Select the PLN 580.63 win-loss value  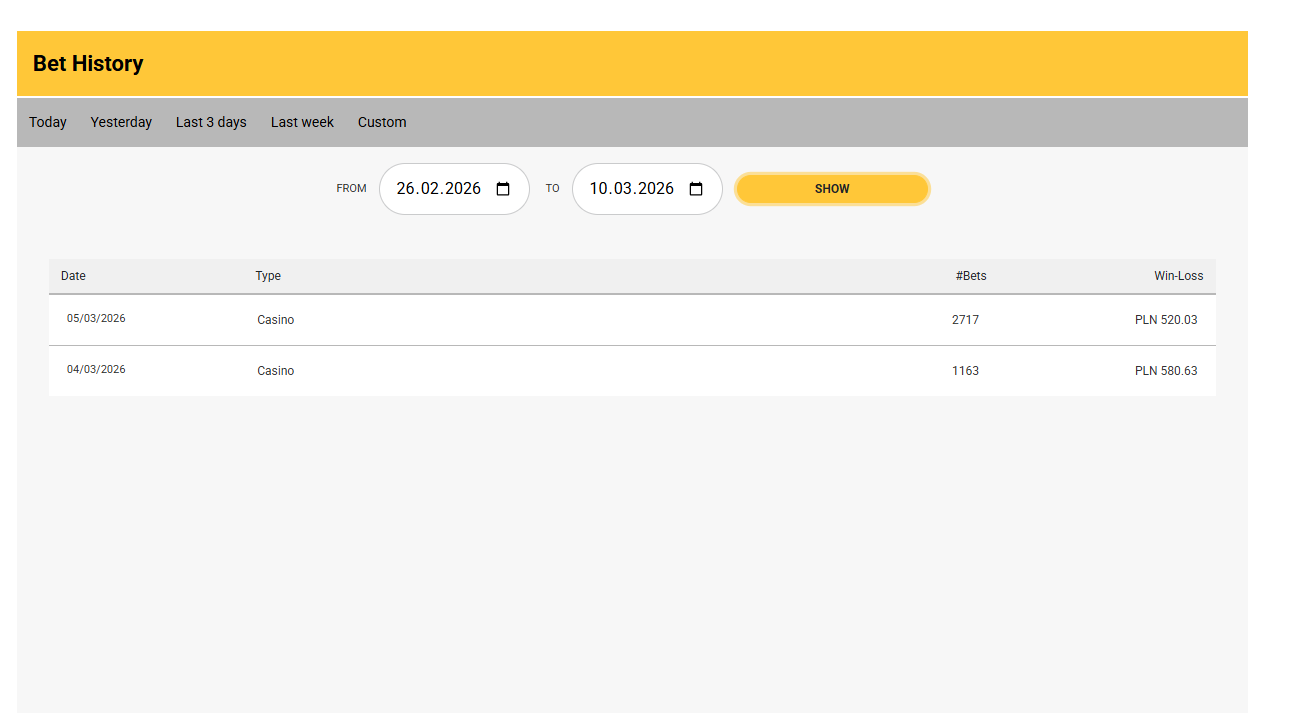point(1165,371)
